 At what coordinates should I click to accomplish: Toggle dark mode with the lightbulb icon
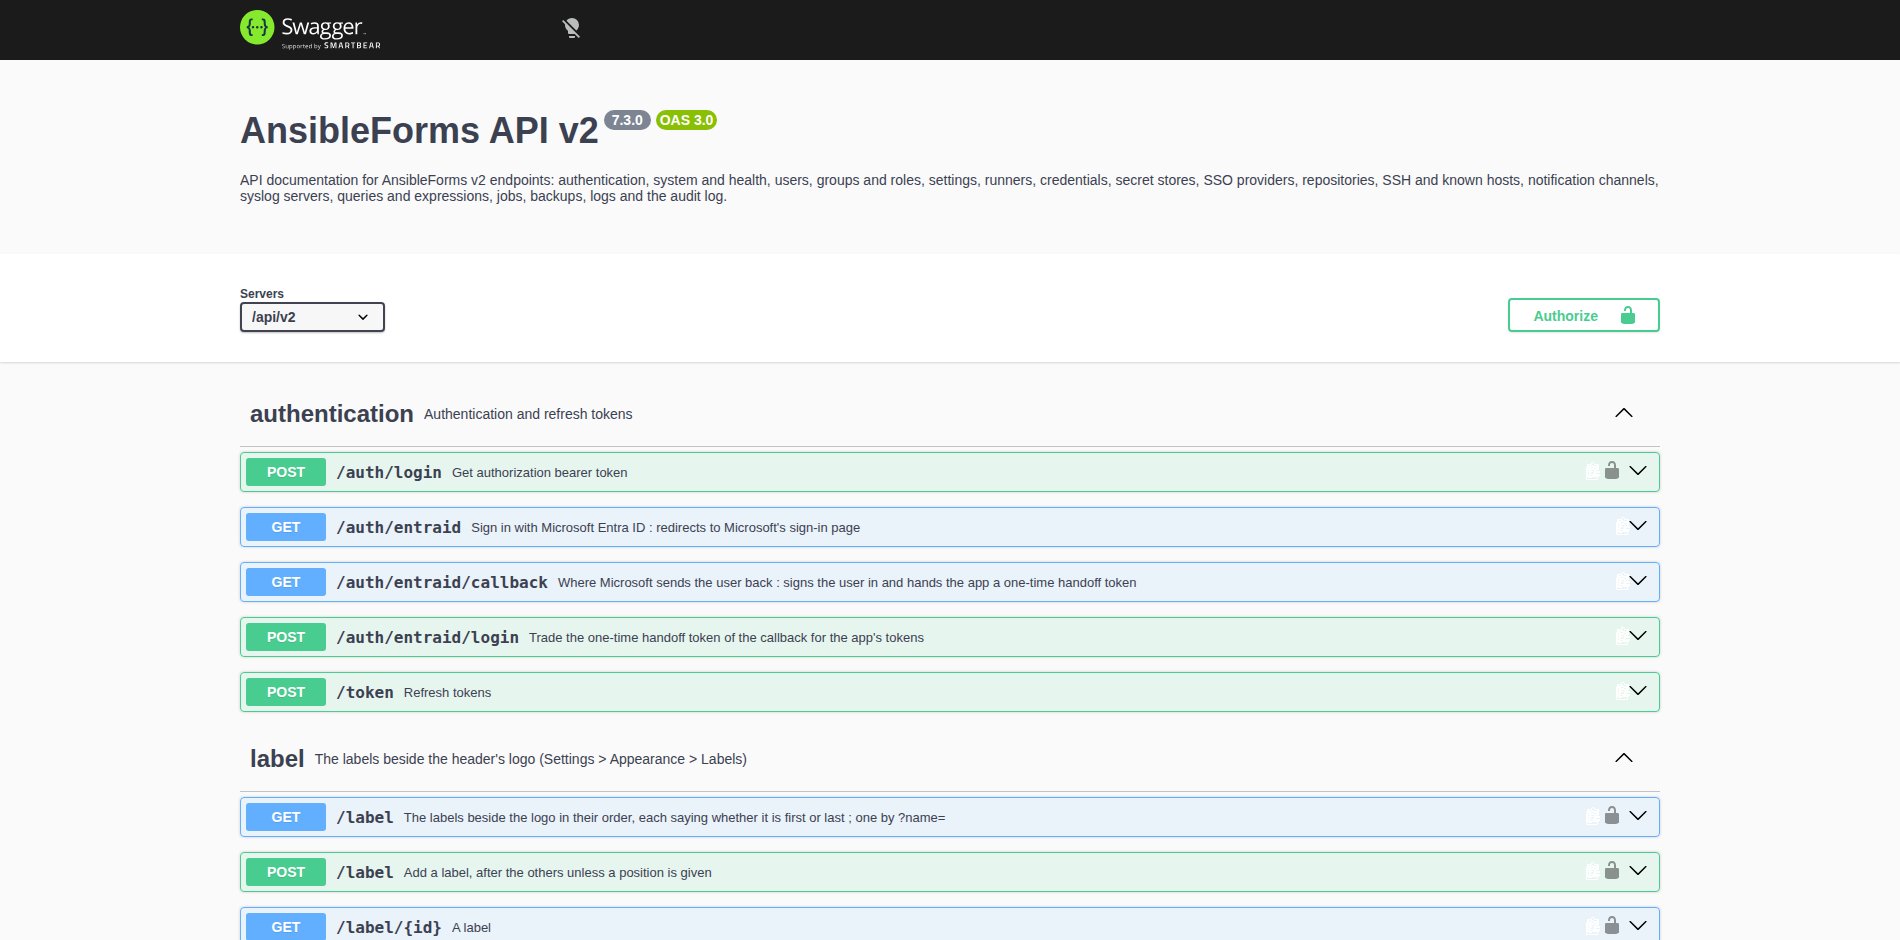pyautogui.click(x=572, y=28)
